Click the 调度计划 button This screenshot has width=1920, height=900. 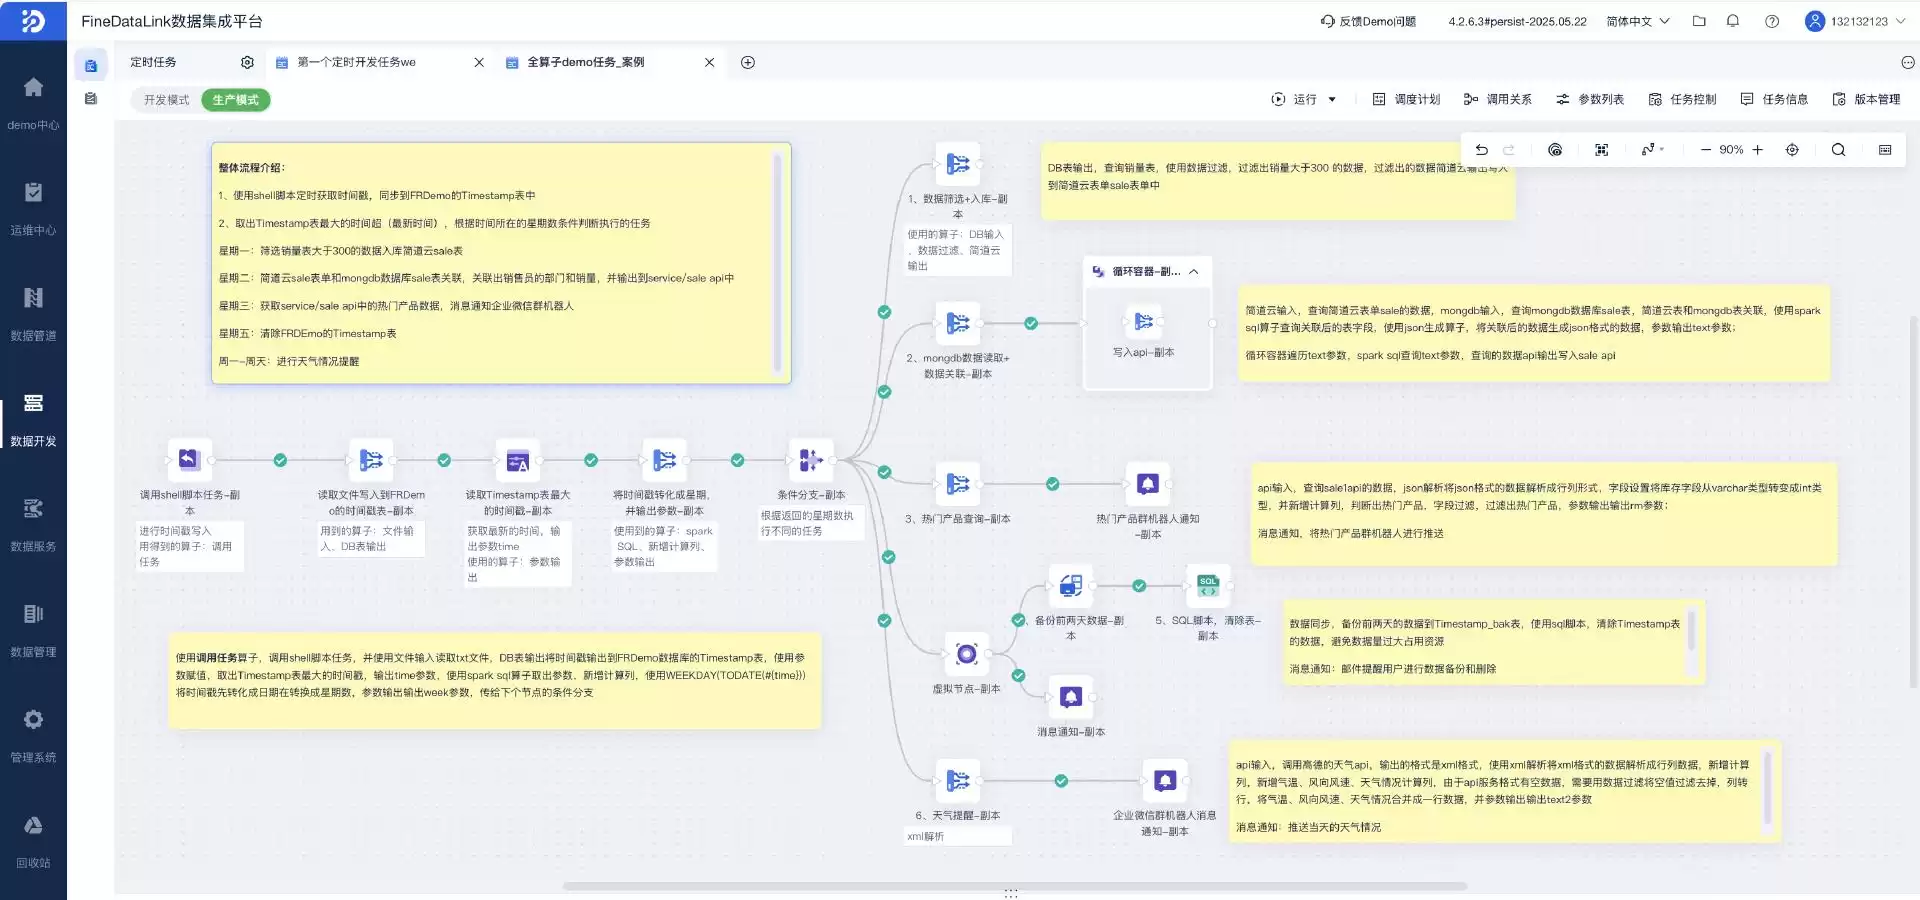pyautogui.click(x=1406, y=100)
